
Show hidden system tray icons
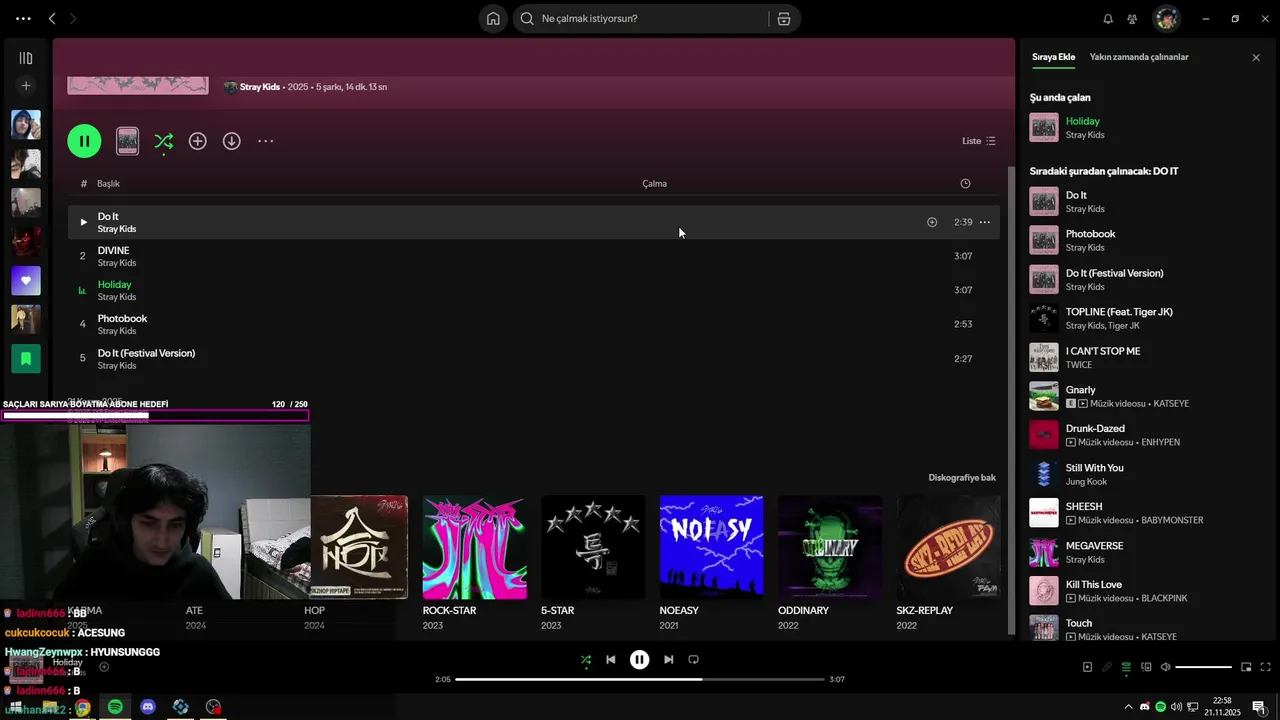pos(1129,707)
